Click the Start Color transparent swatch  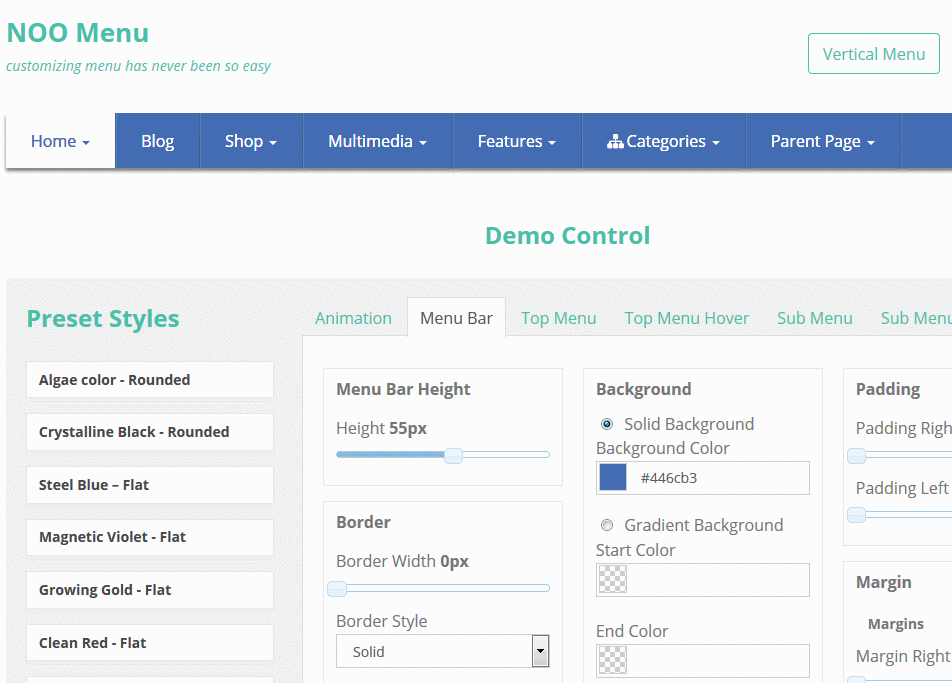(613, 579)
